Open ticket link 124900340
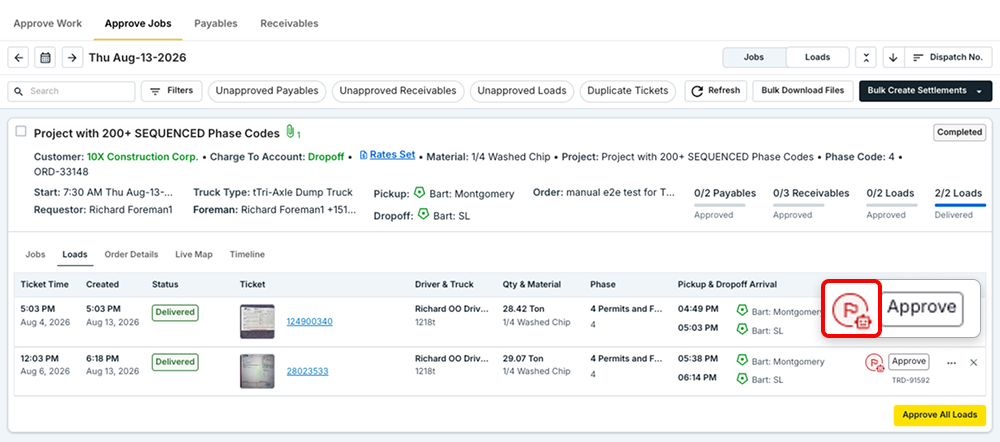 coord(309,321)
